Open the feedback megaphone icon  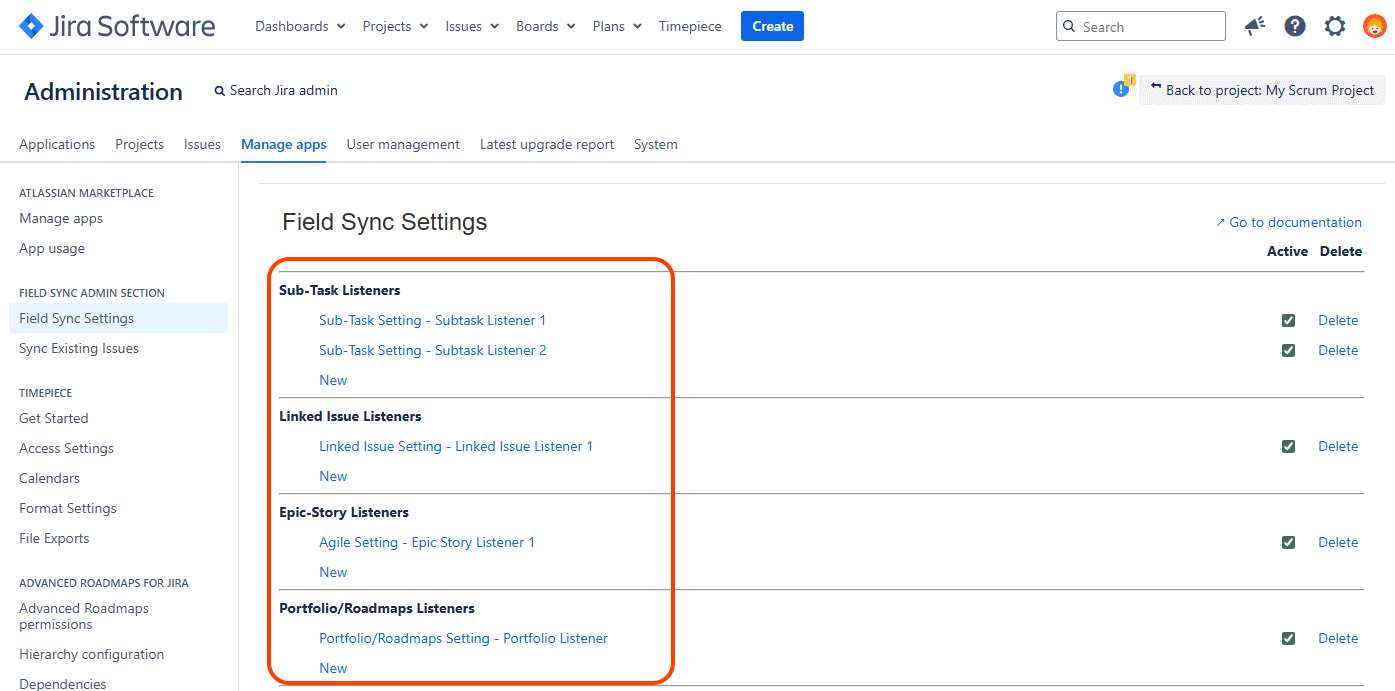pos(1255,26)
